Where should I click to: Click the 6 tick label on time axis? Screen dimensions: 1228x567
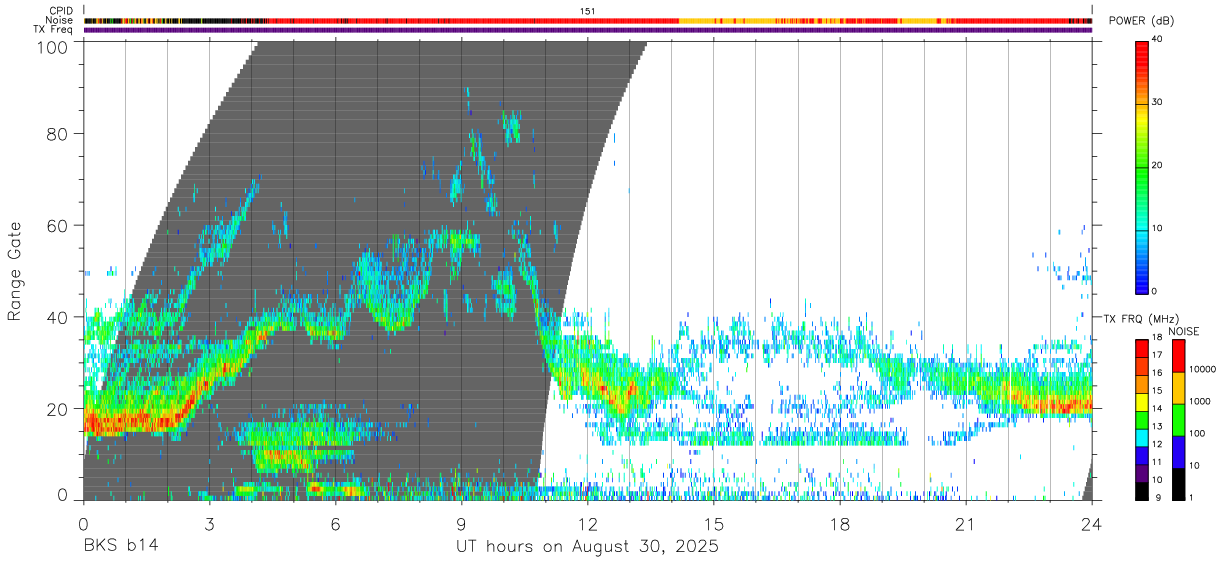pyautogui.click(x=335, y=523)
